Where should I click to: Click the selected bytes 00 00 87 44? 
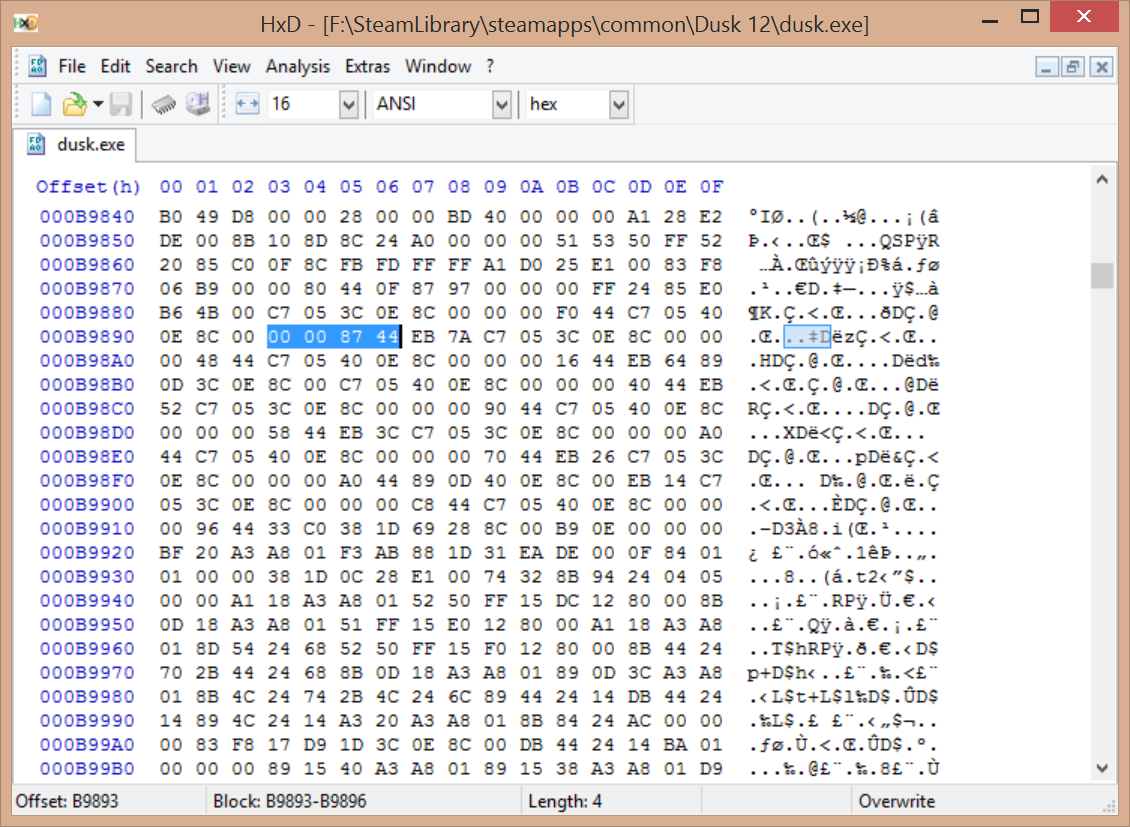(x=334, y=337)
